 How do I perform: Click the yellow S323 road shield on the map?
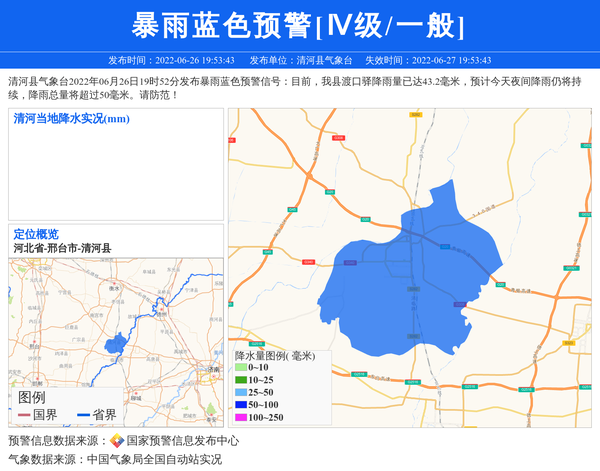click(569, 343)
